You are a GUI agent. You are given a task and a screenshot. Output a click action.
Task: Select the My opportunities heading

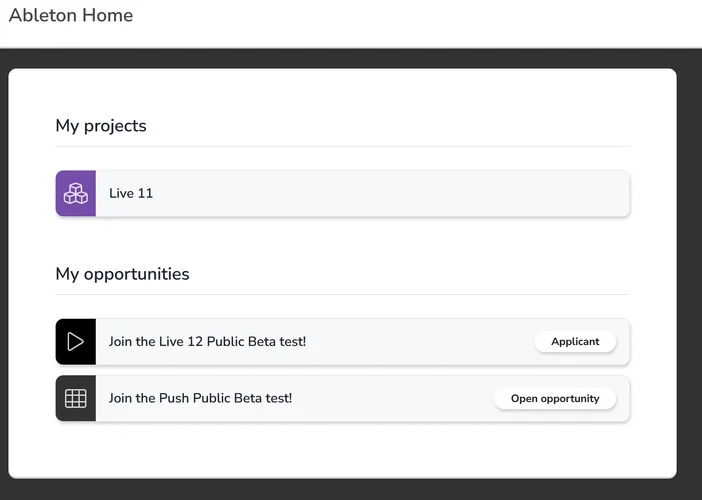122,274
